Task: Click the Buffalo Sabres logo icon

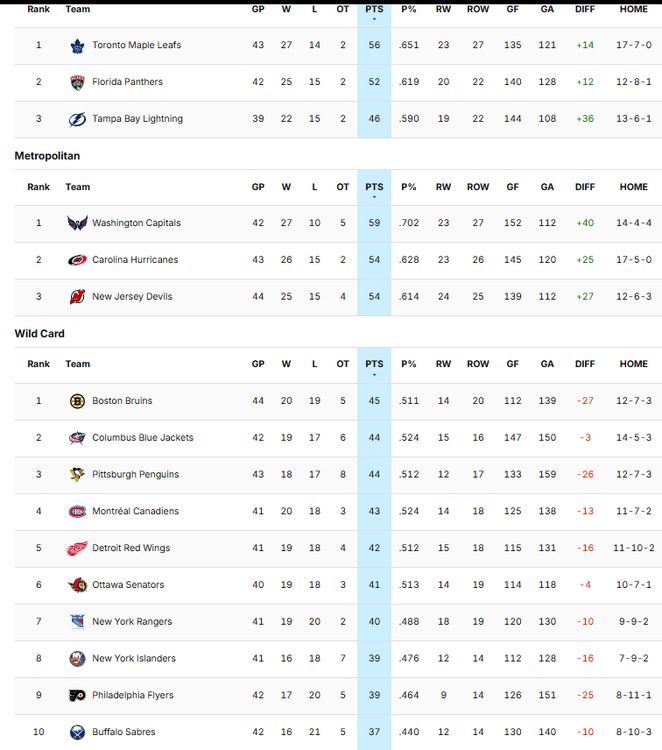Action: 77,732
